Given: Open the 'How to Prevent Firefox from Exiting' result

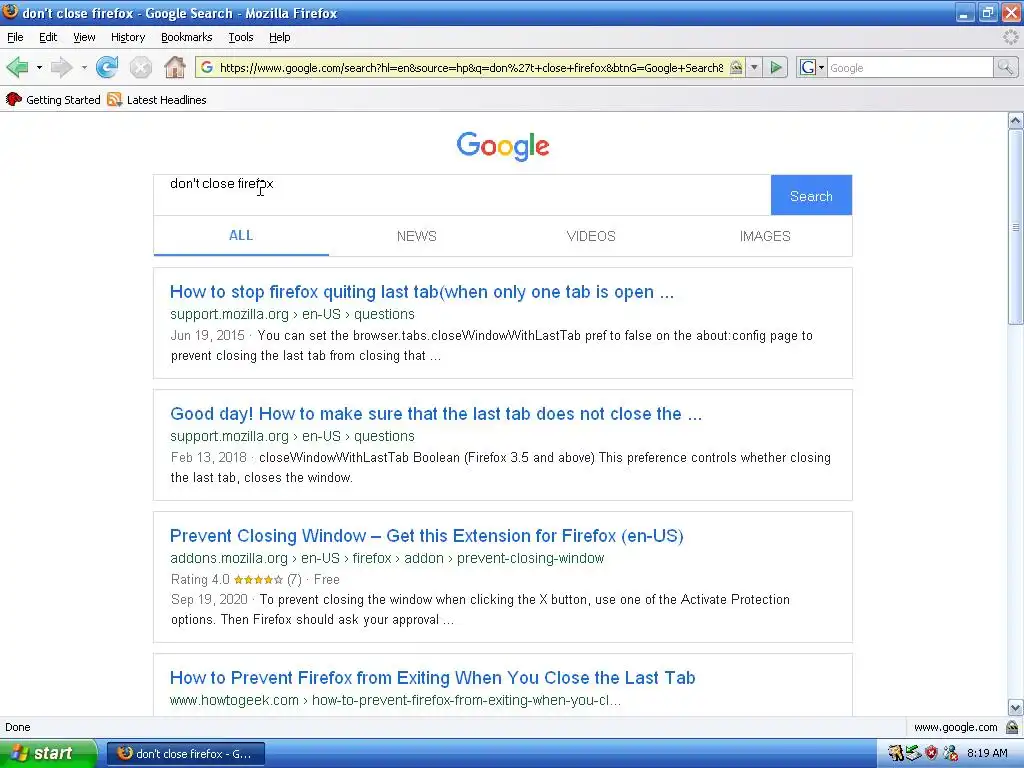Looking at the screenshot, I should click(432, 678).
